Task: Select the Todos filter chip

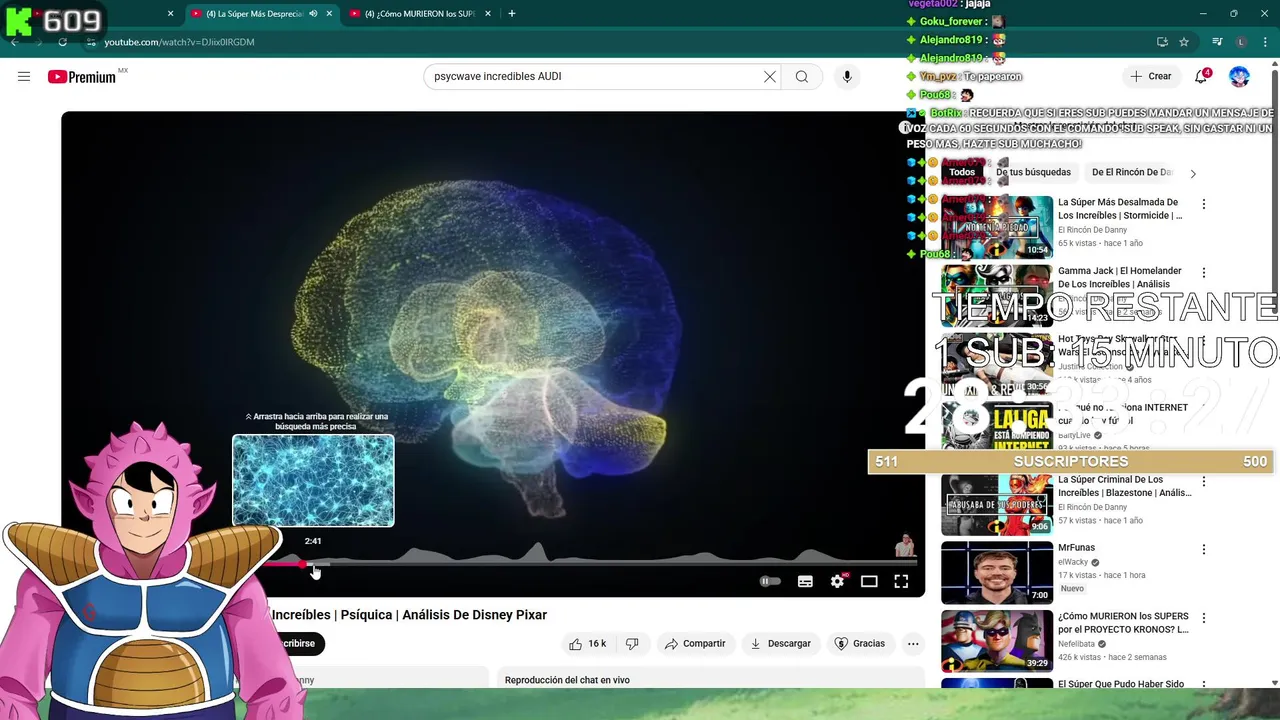Action: (x=962, y=172)
